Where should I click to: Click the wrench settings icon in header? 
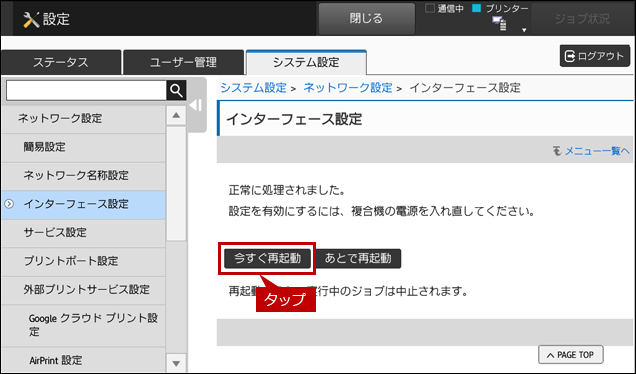[31, 19]
